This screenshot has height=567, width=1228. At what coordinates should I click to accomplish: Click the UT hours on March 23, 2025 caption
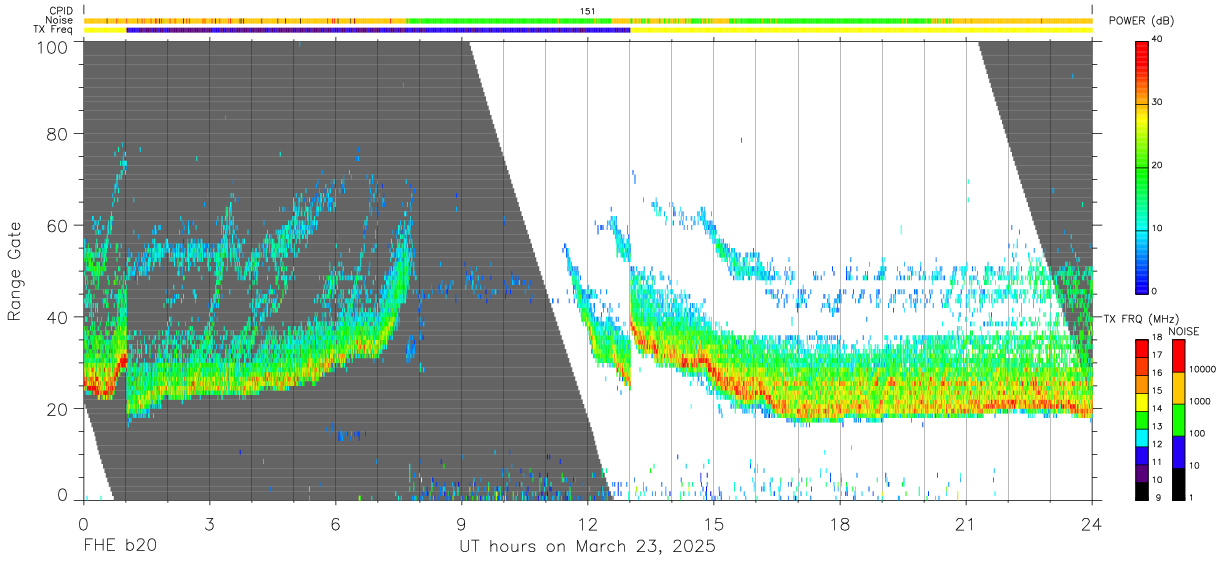(x=587, y=547)
